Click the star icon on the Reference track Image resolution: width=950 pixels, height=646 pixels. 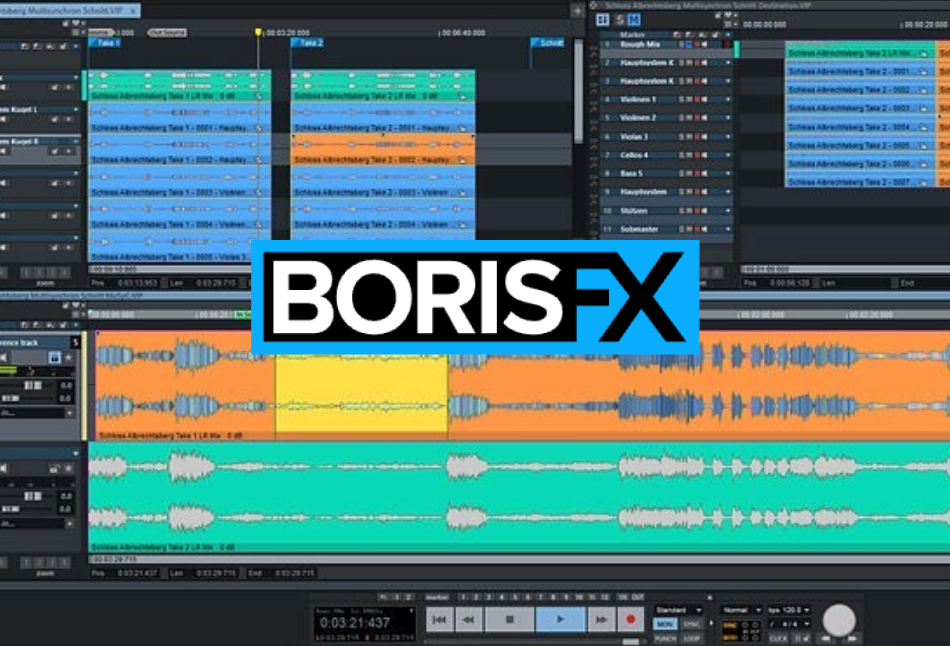(68, 358)
